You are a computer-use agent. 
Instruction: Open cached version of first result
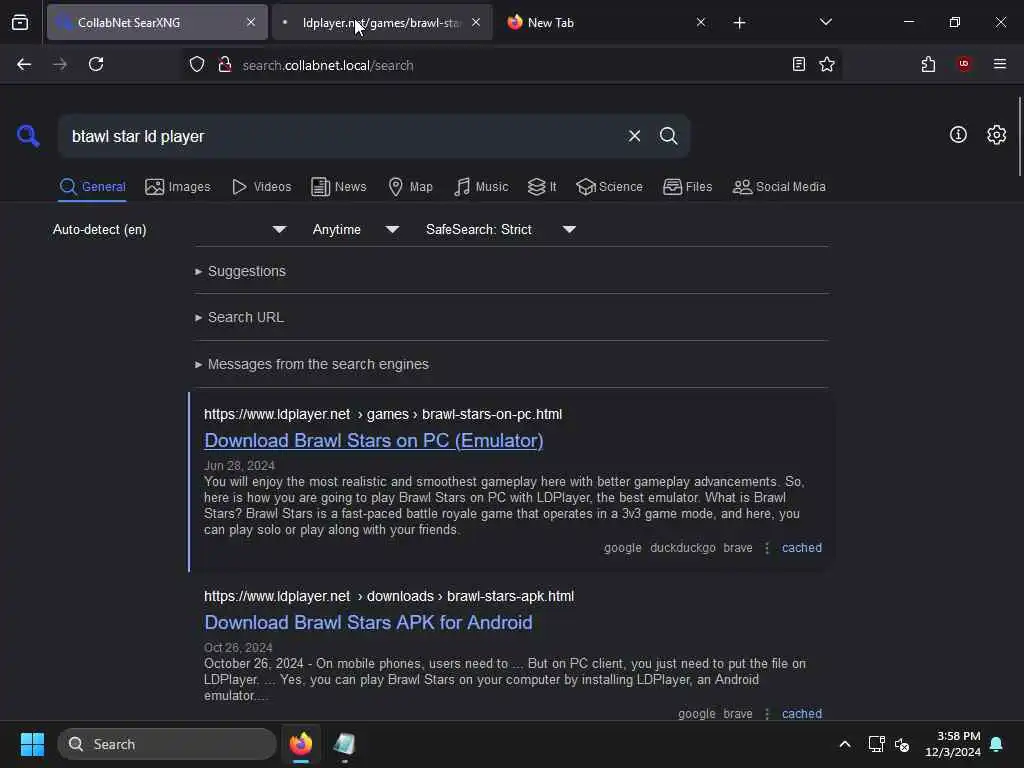tap(802, 548)
